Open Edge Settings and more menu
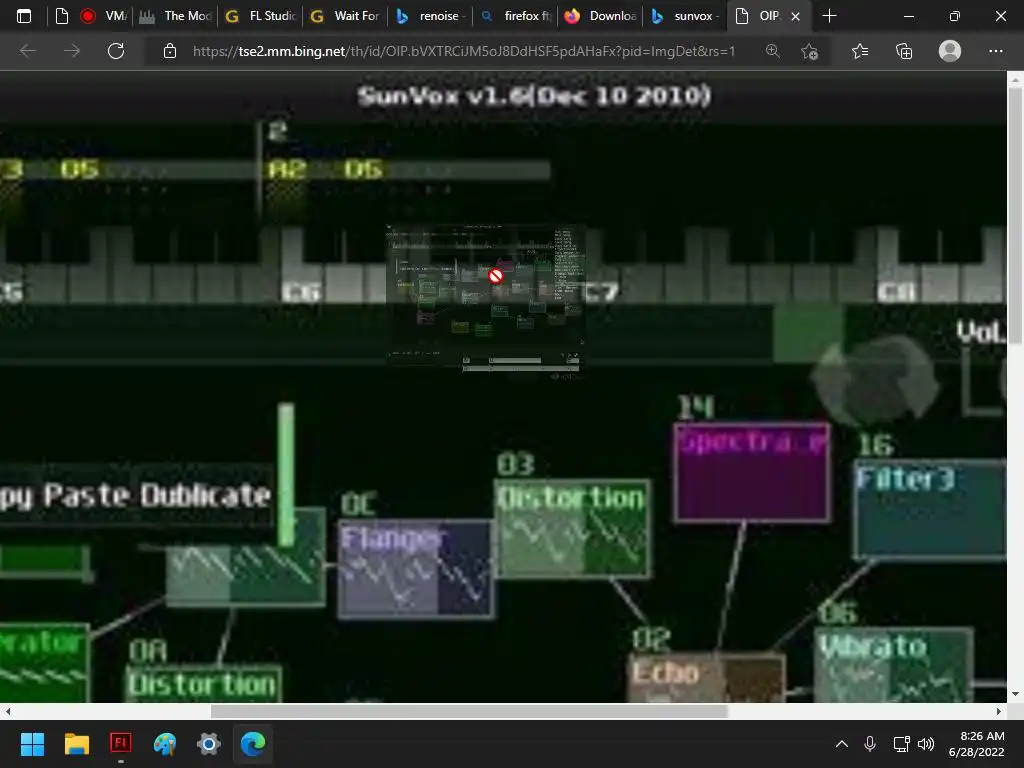Viewport: 1024px width, 768px height. [995, 51]
